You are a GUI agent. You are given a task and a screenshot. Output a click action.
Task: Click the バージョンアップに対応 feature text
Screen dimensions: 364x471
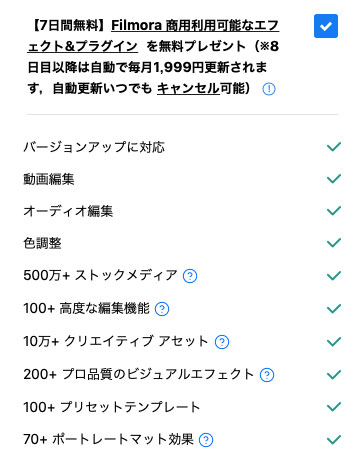point(94,147)
